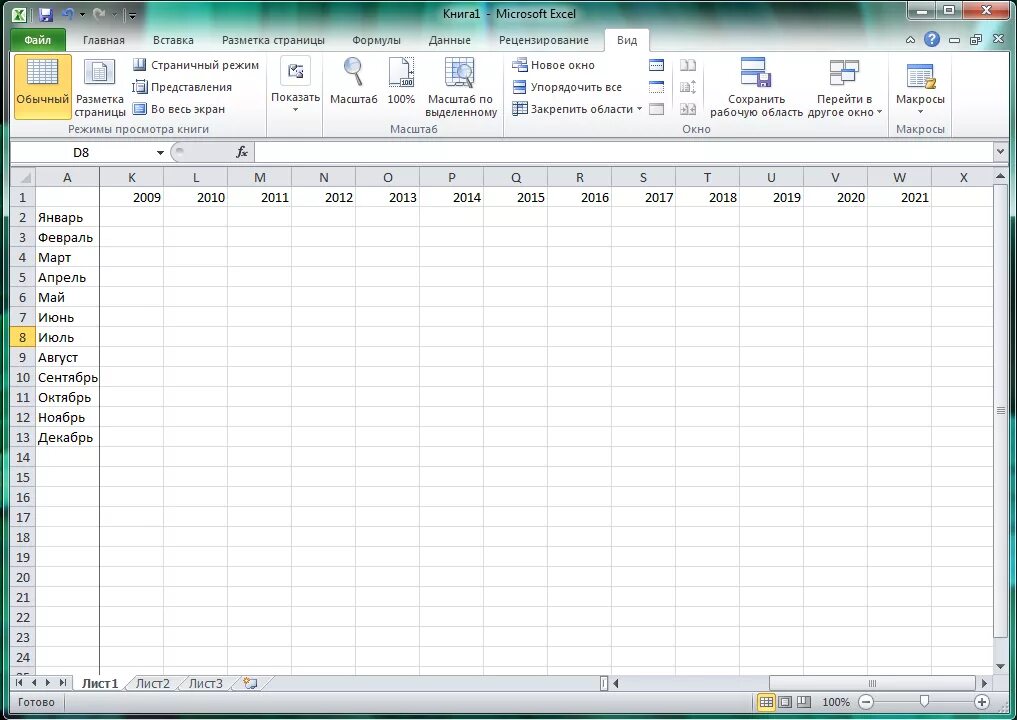Expand the Name Box dropdown arrow
Image resolution: width=1017 pixels, height=720 pixels.
pos(160,152)
